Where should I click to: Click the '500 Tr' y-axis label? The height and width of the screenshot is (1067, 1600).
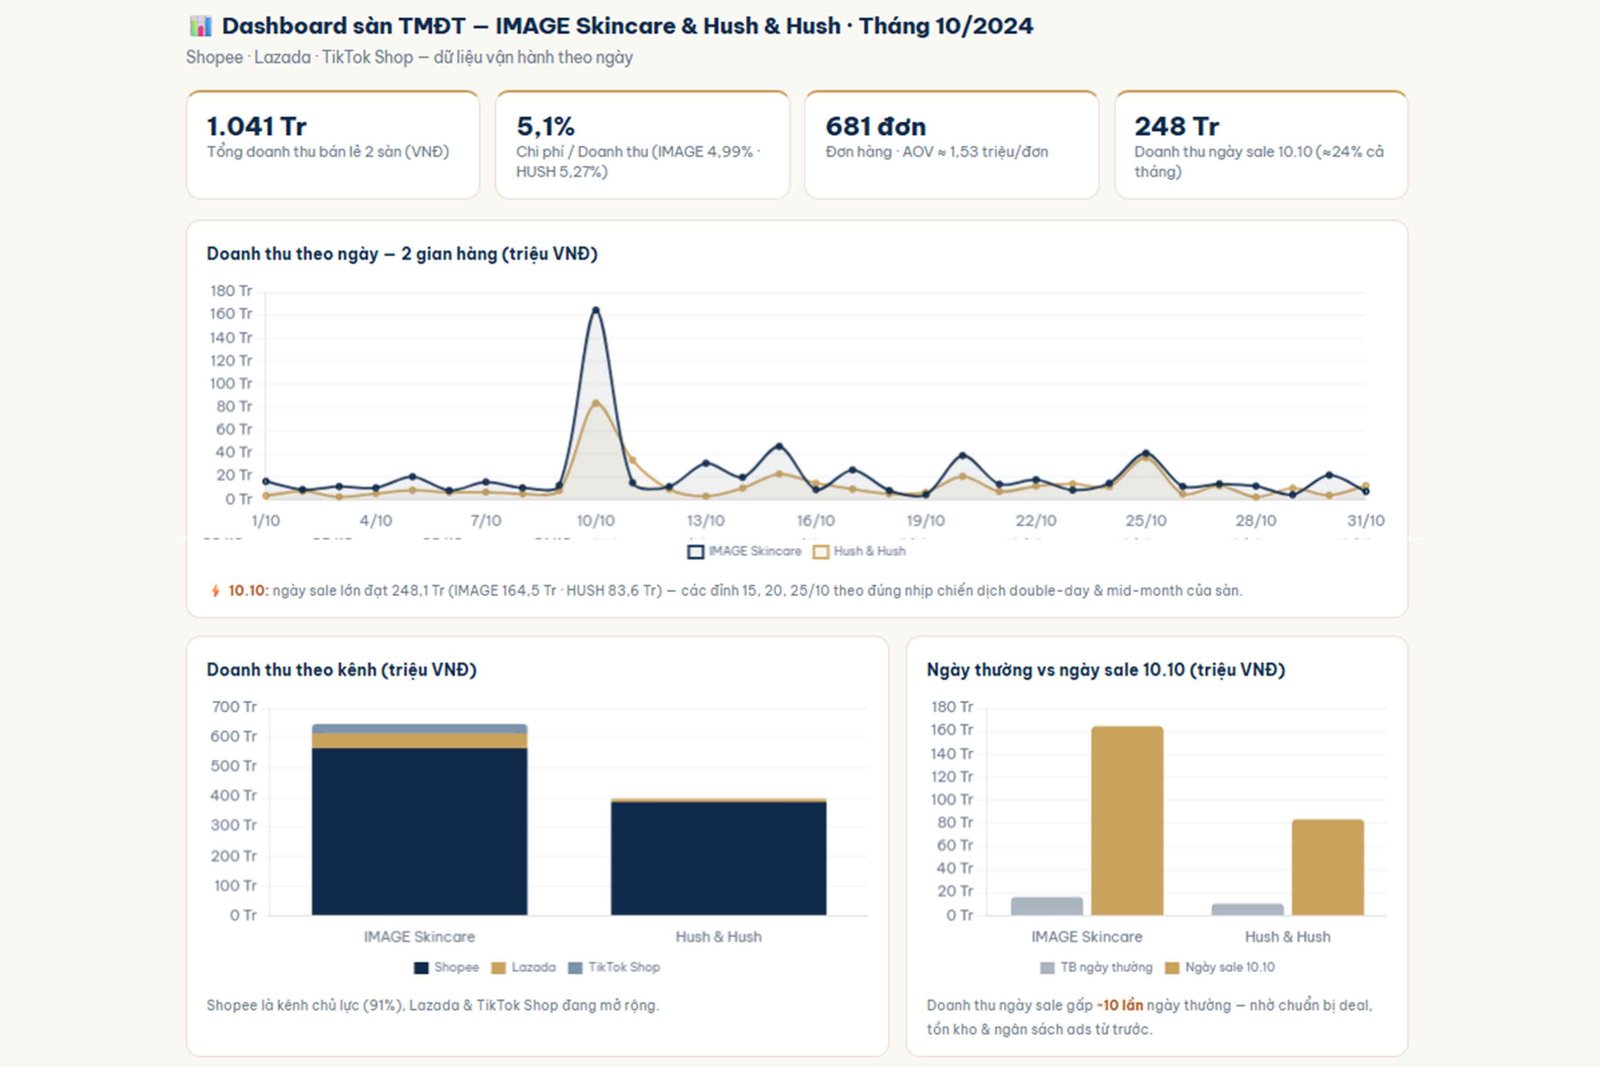click(x=234, y=766)
